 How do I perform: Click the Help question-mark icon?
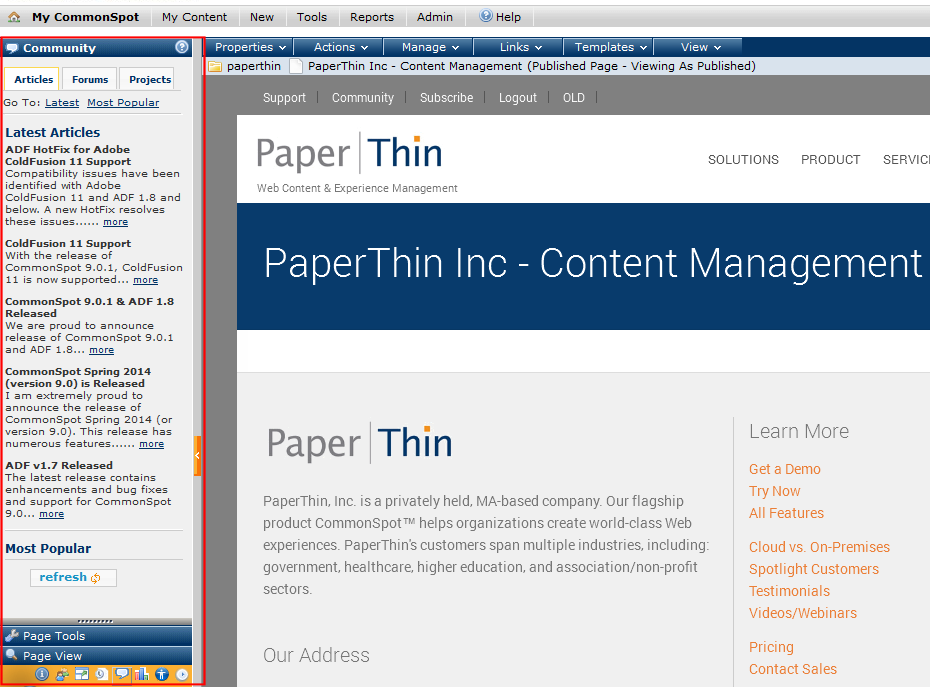[x=486, y=16]
